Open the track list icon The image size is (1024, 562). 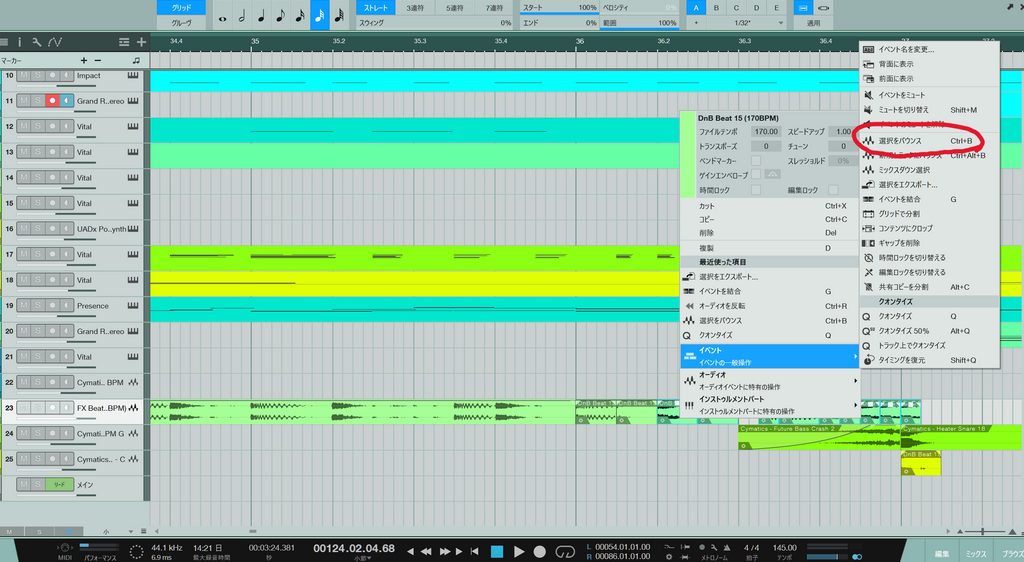point(123,42)
